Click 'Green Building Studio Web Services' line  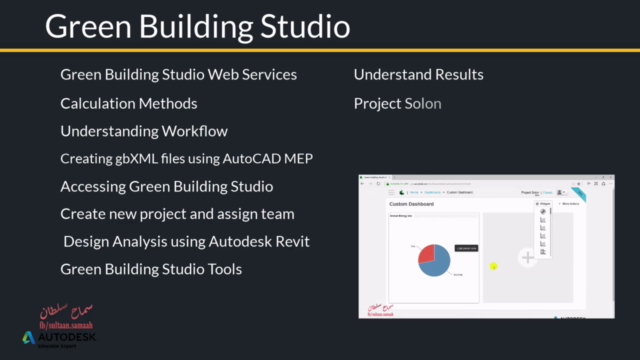coord(178,75)
